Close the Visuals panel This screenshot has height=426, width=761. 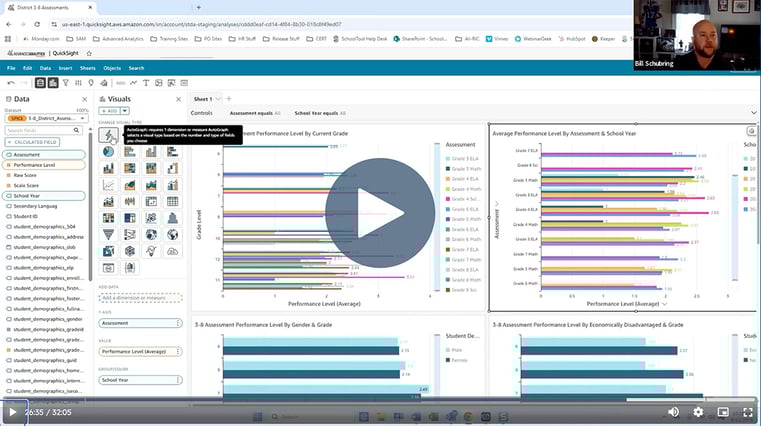tap(178, 99)
